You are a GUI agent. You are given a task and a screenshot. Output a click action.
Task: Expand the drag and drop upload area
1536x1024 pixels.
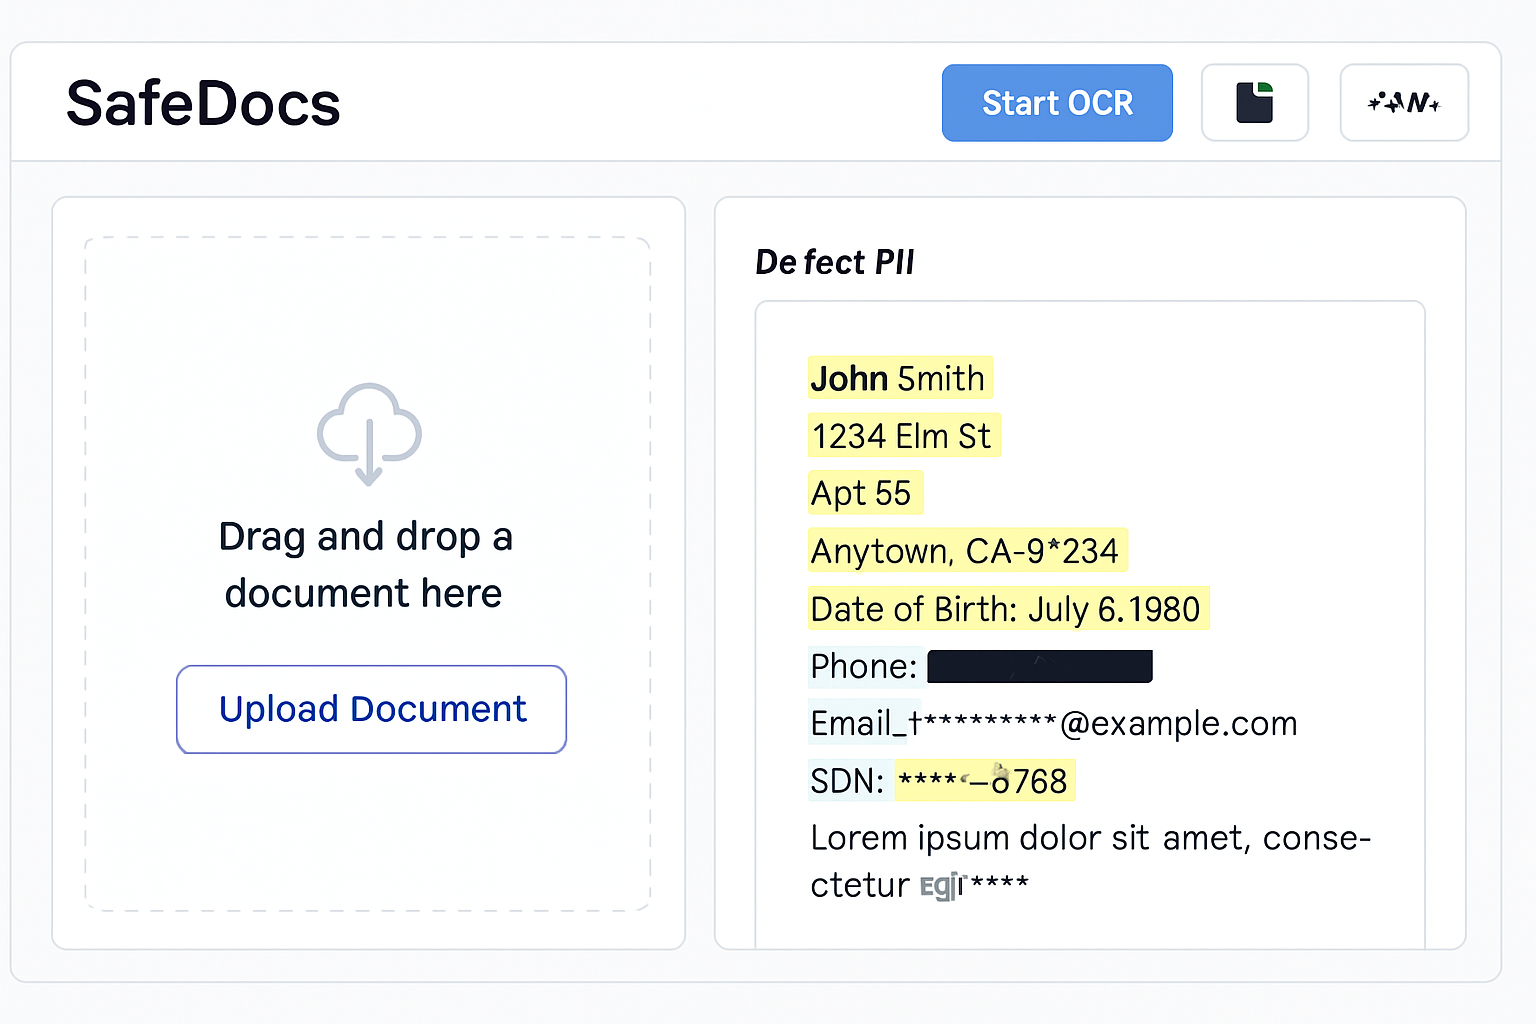click(368, 572)
